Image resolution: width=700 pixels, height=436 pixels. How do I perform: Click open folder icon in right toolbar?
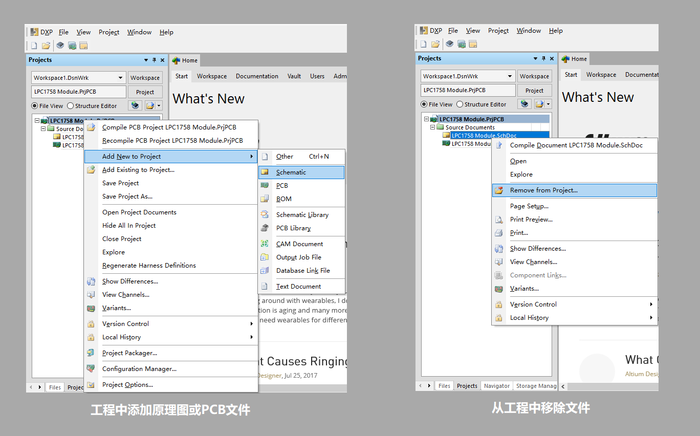point(435,44)
